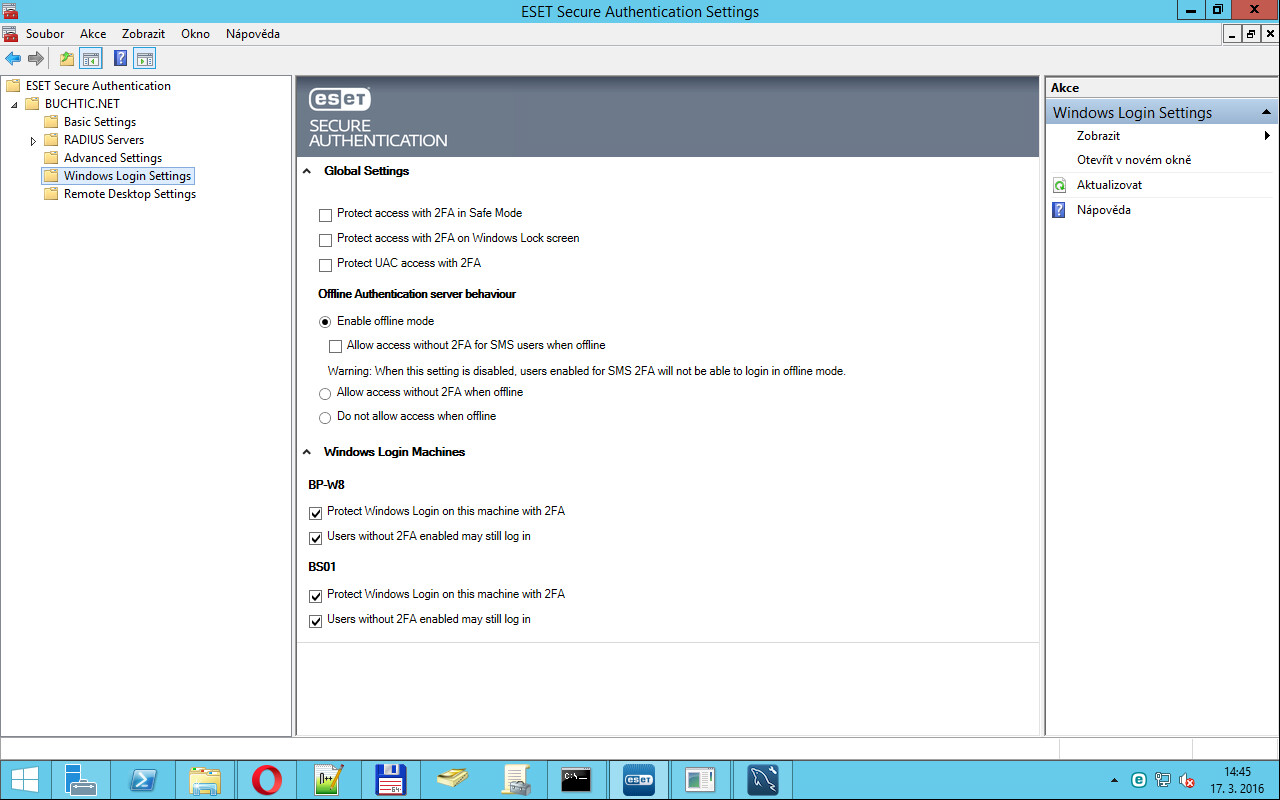Open the floppy-disk hex editor taskbar icon
1280x800 pixels.
[x=390, y=779]
